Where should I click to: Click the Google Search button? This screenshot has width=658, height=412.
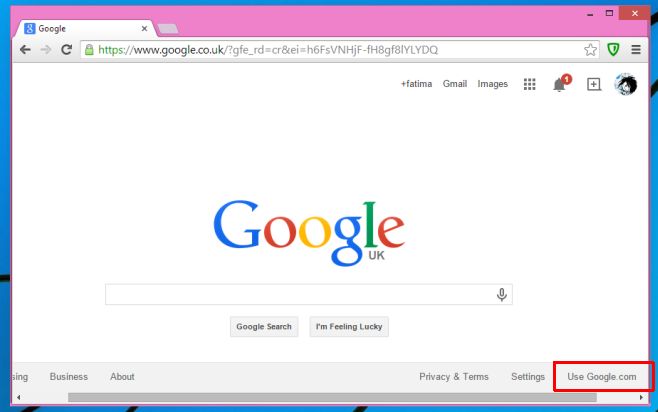pos(264,326)
